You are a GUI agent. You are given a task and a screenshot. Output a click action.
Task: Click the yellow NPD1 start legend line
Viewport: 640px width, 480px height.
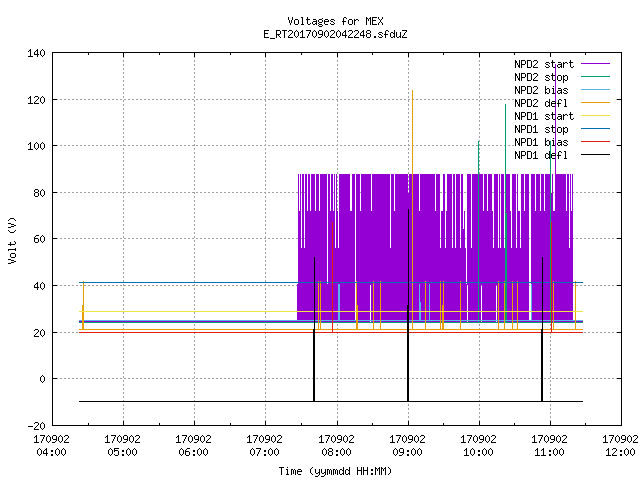pyautogui.click(x=595, y=116)
